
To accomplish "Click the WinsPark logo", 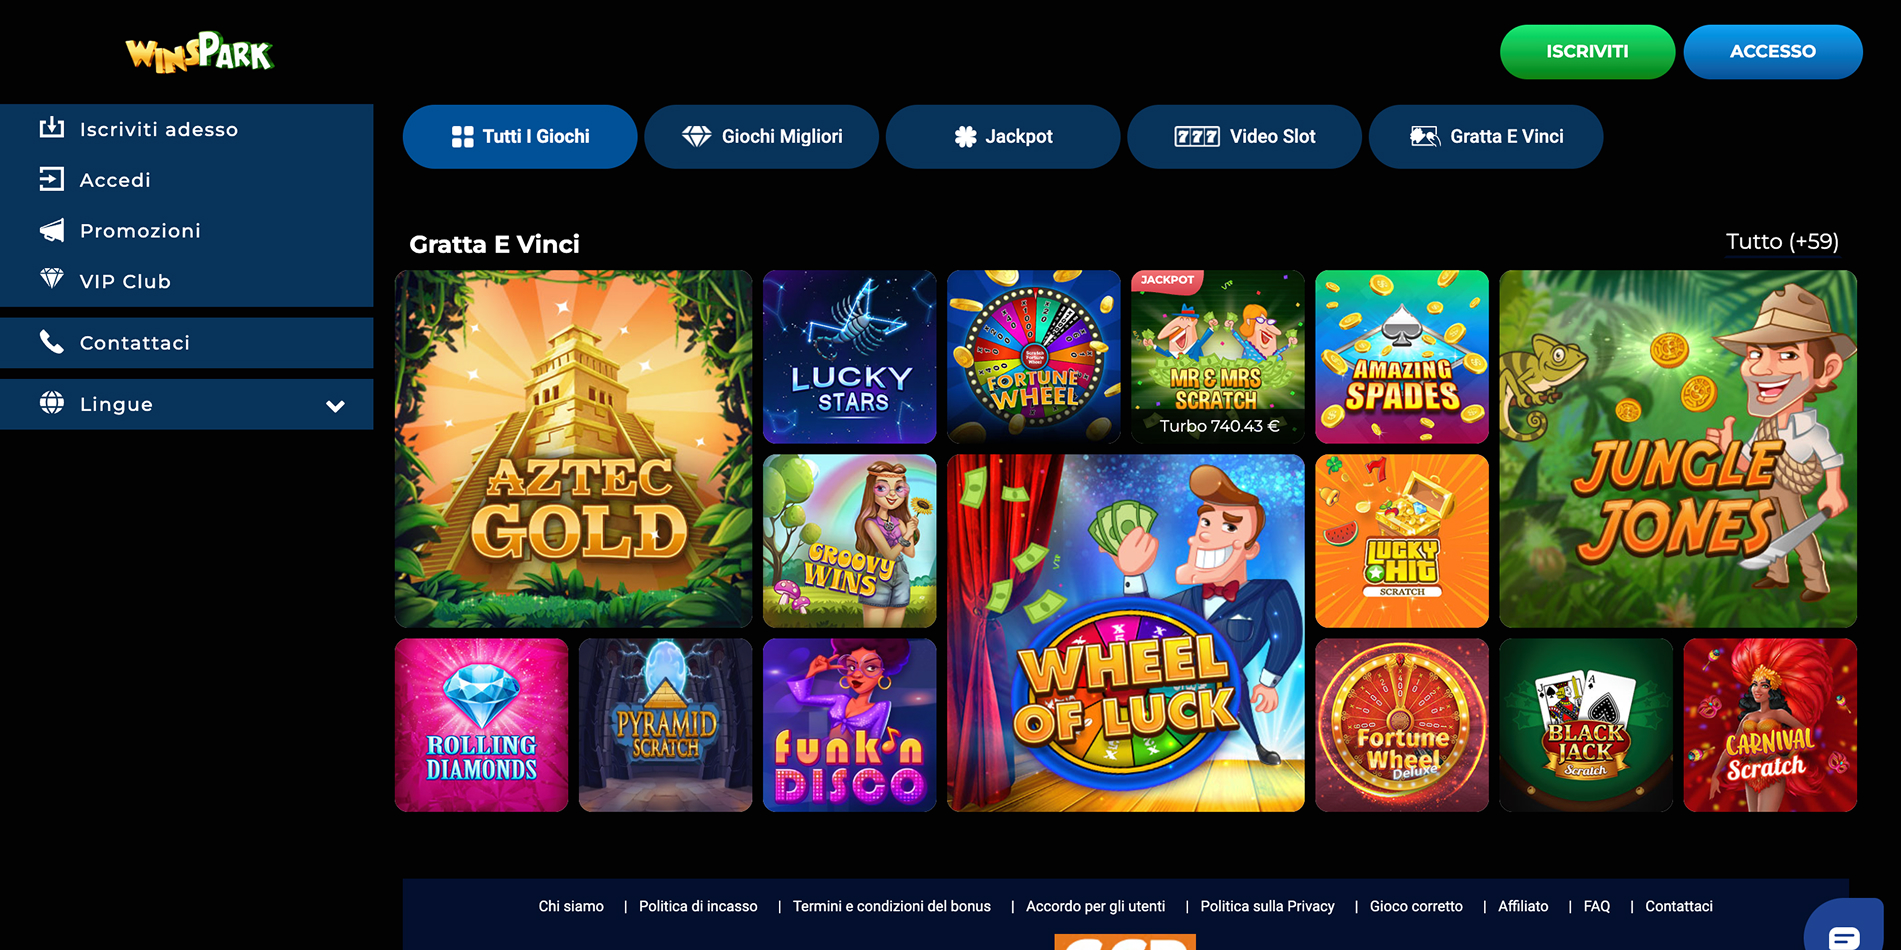I will [x=199, y=53].
